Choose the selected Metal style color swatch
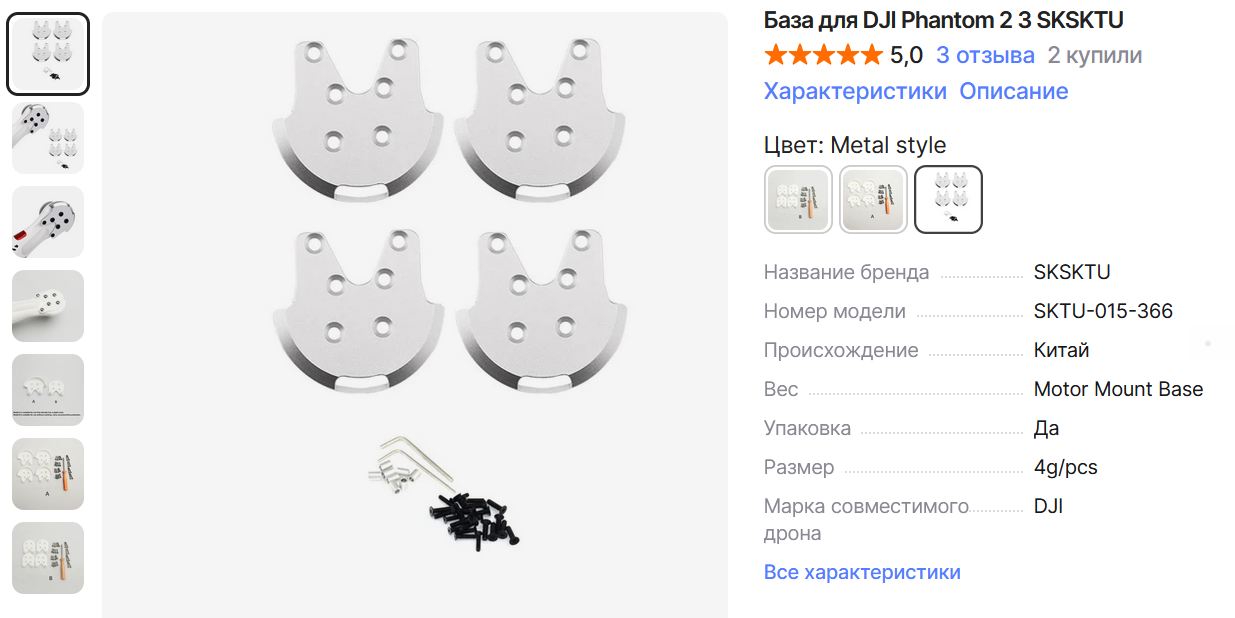Screen dimensions: 1235x618 tap(949, 199)
